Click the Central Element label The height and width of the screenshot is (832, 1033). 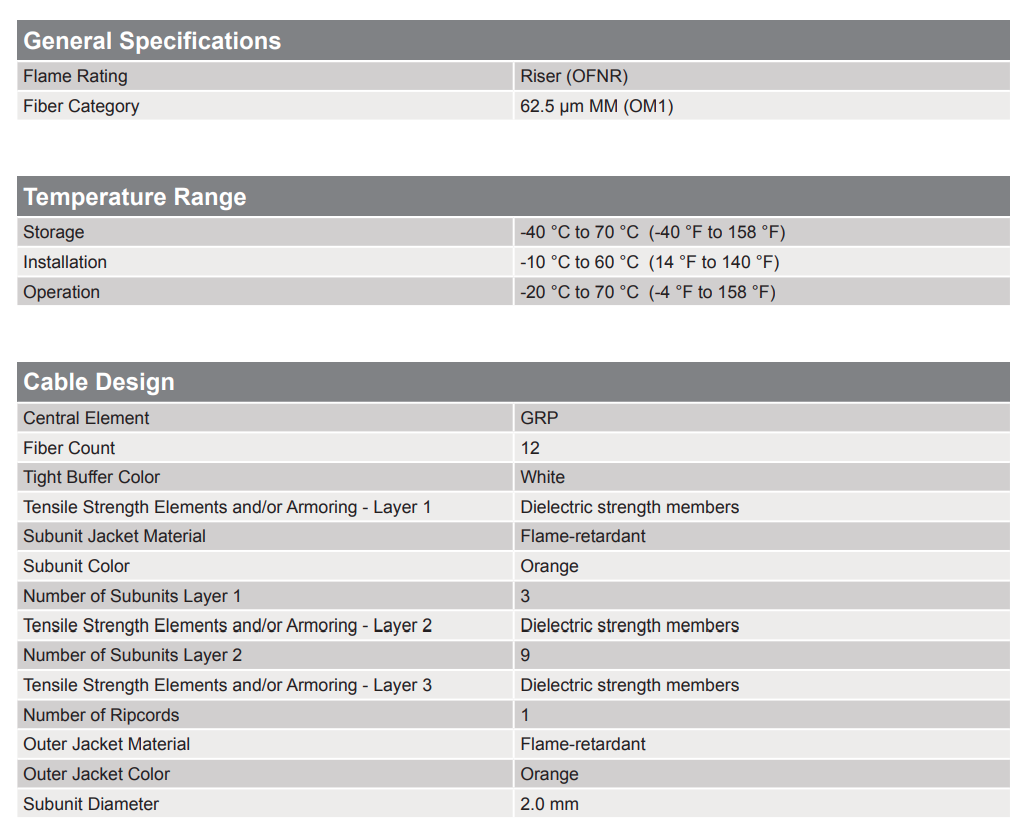click(x=86, y=418)
